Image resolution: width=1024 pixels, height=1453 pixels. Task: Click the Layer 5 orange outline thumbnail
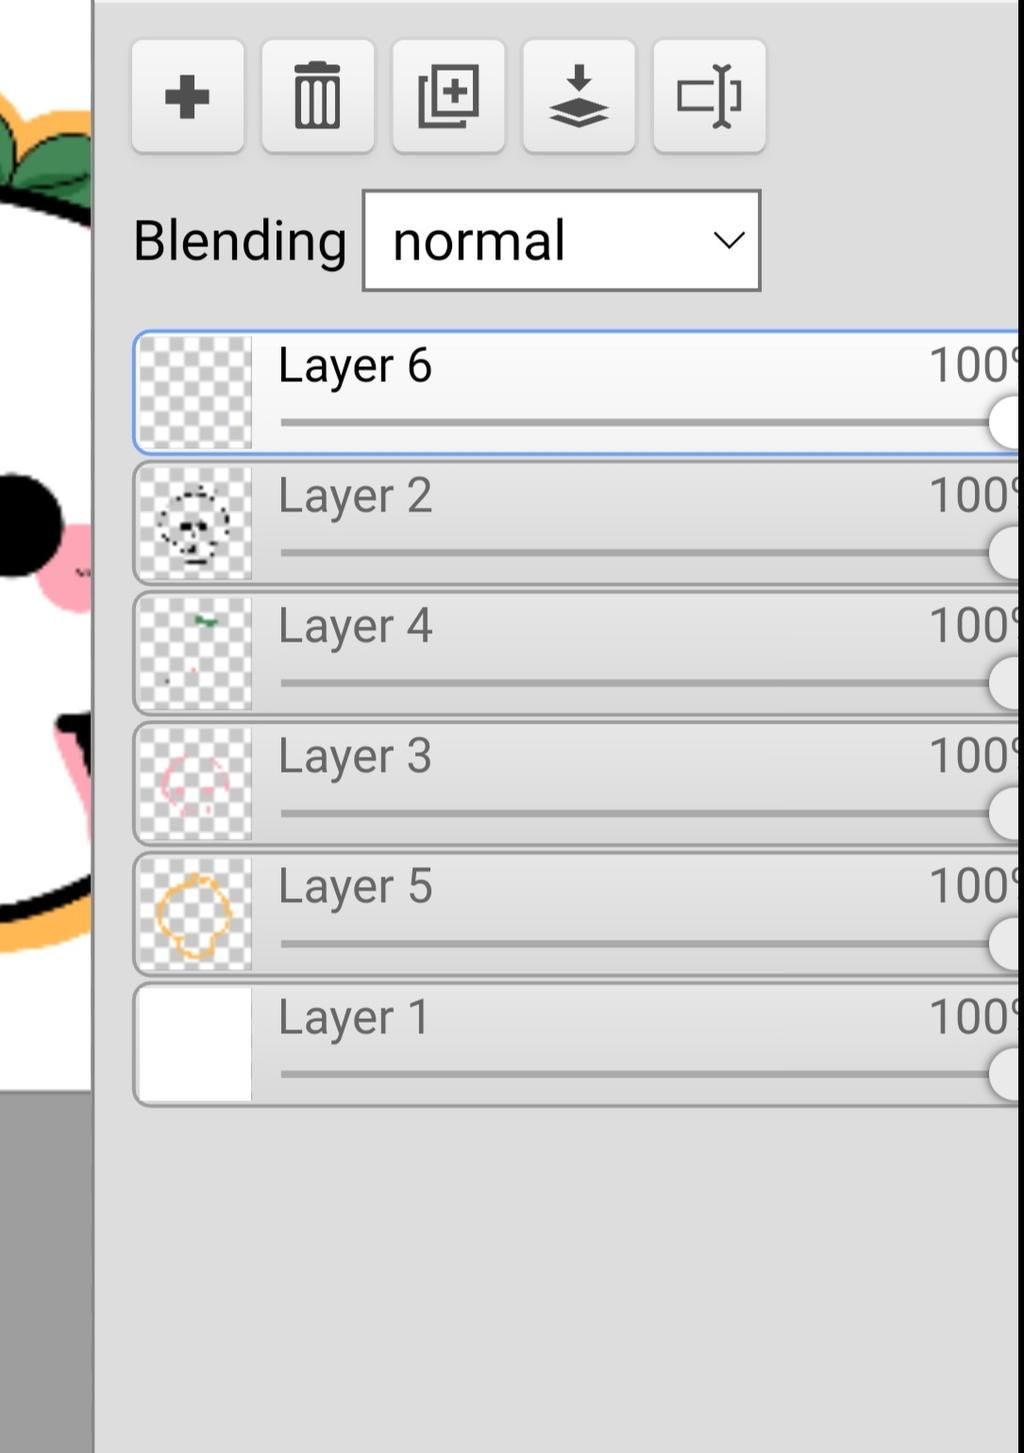[194, 914]
